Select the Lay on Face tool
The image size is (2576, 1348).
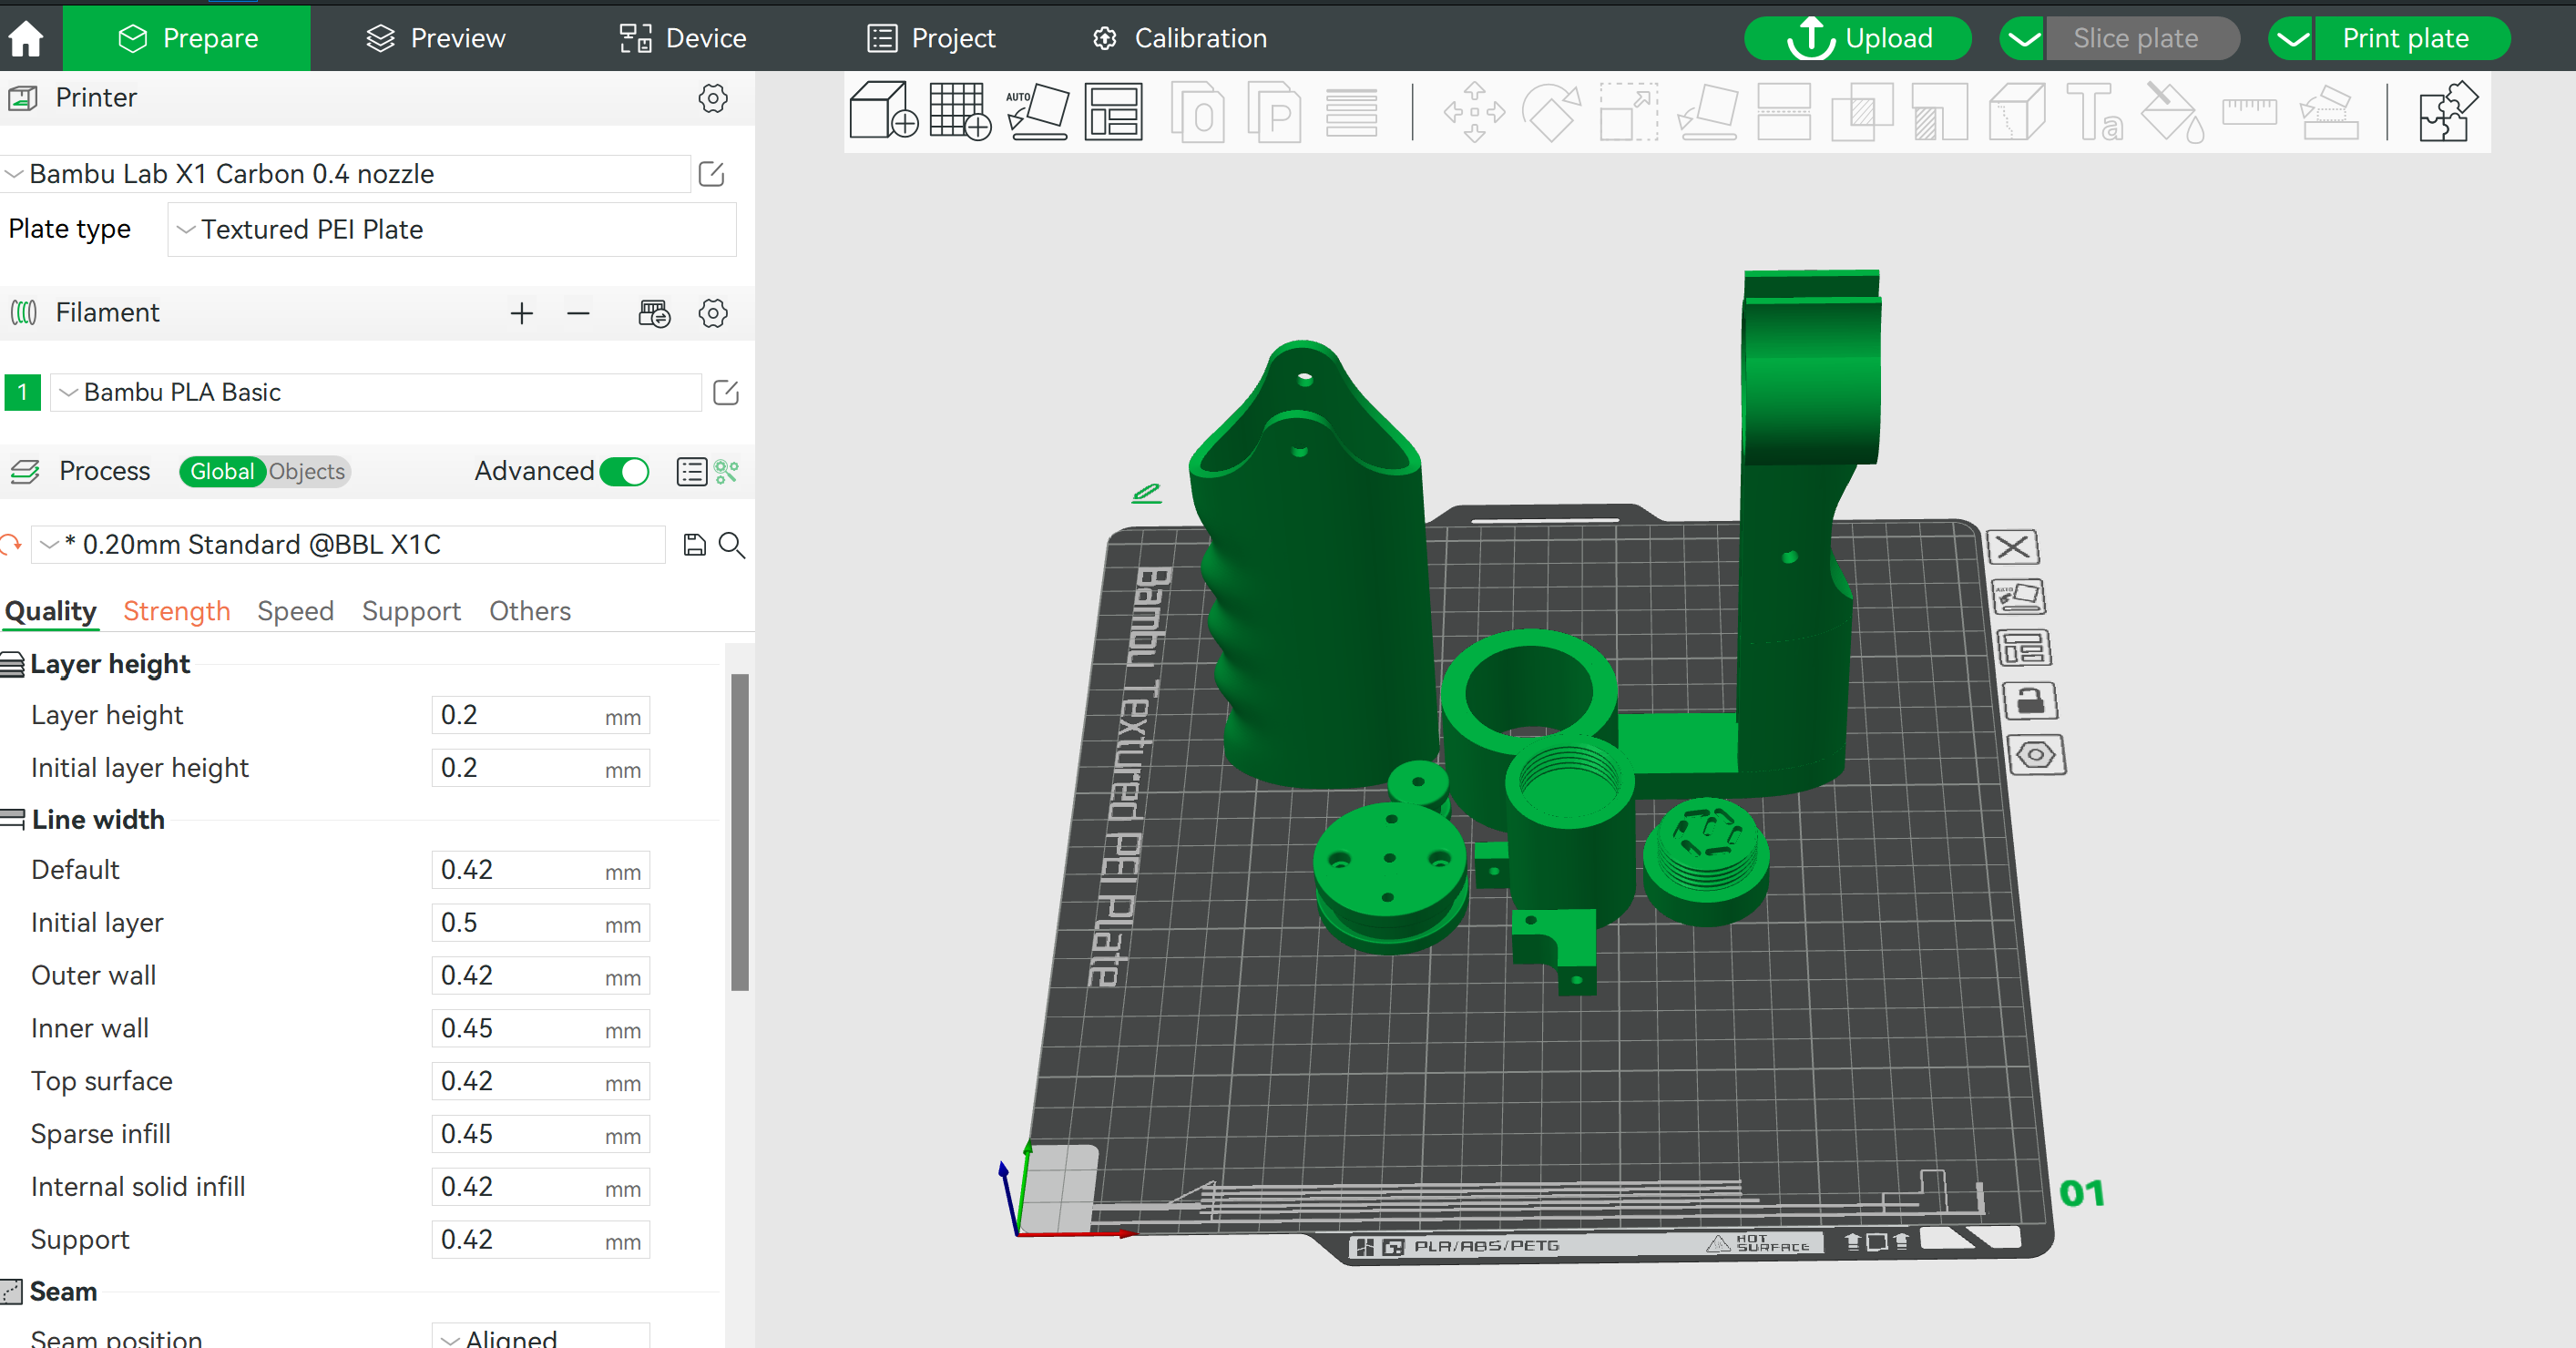pos(1707,112)
